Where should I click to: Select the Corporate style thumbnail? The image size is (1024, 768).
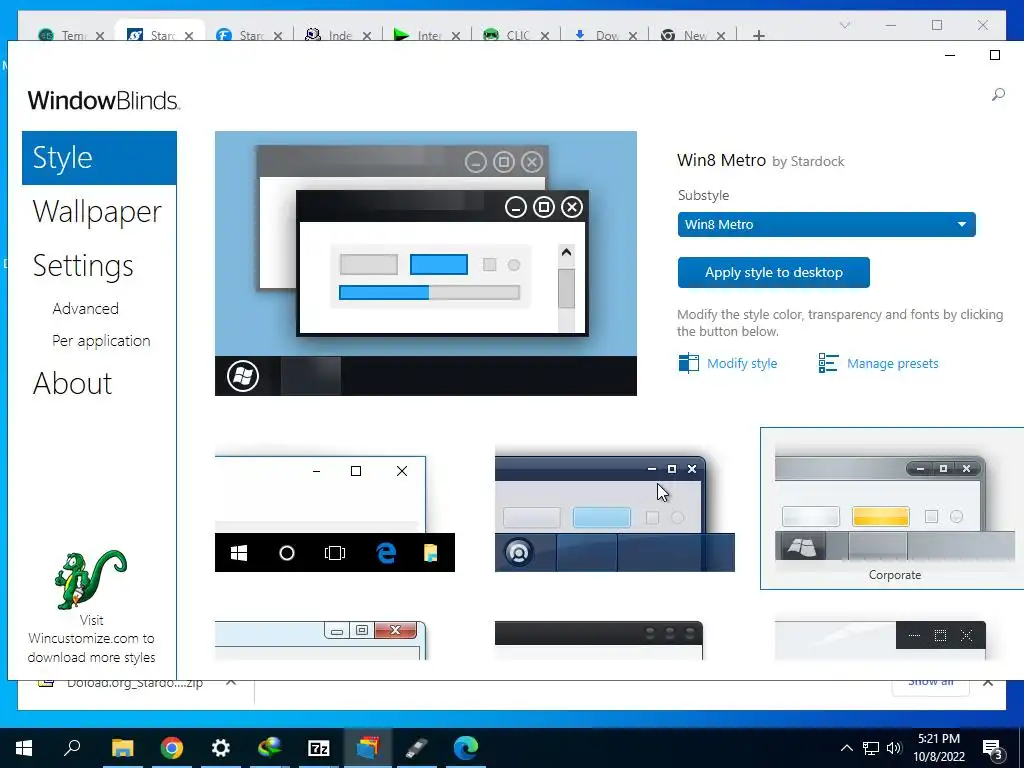click(893, 508)
